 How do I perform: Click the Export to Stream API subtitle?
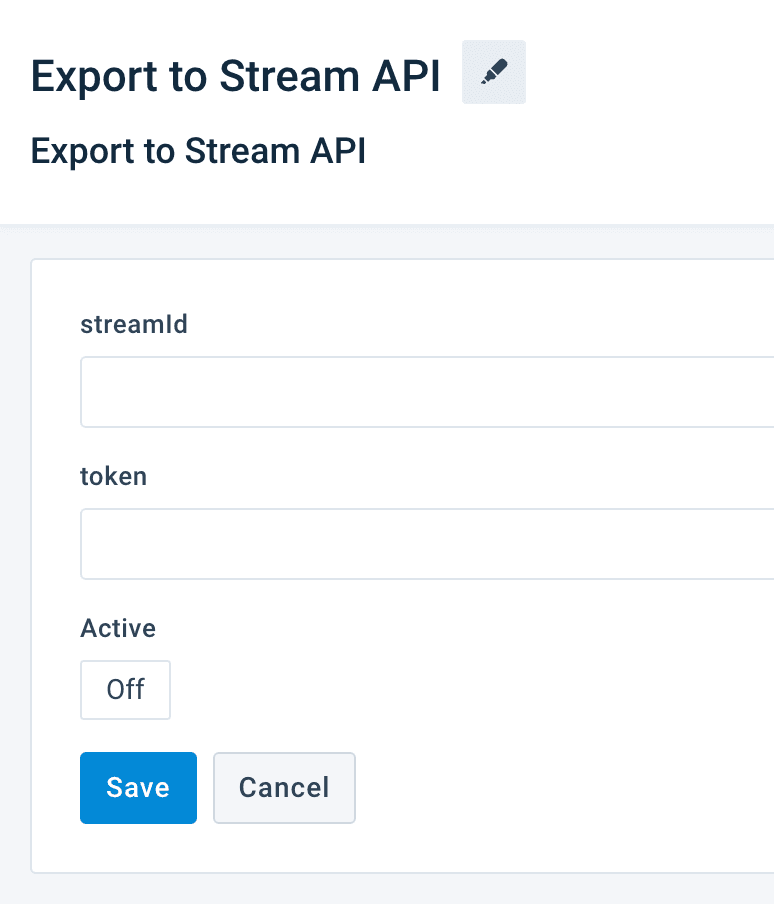[x=198, y=151]
